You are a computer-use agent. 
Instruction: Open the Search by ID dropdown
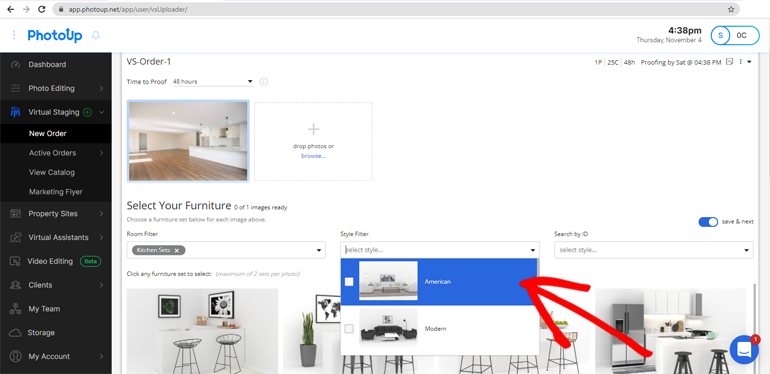tap(654, 250)
